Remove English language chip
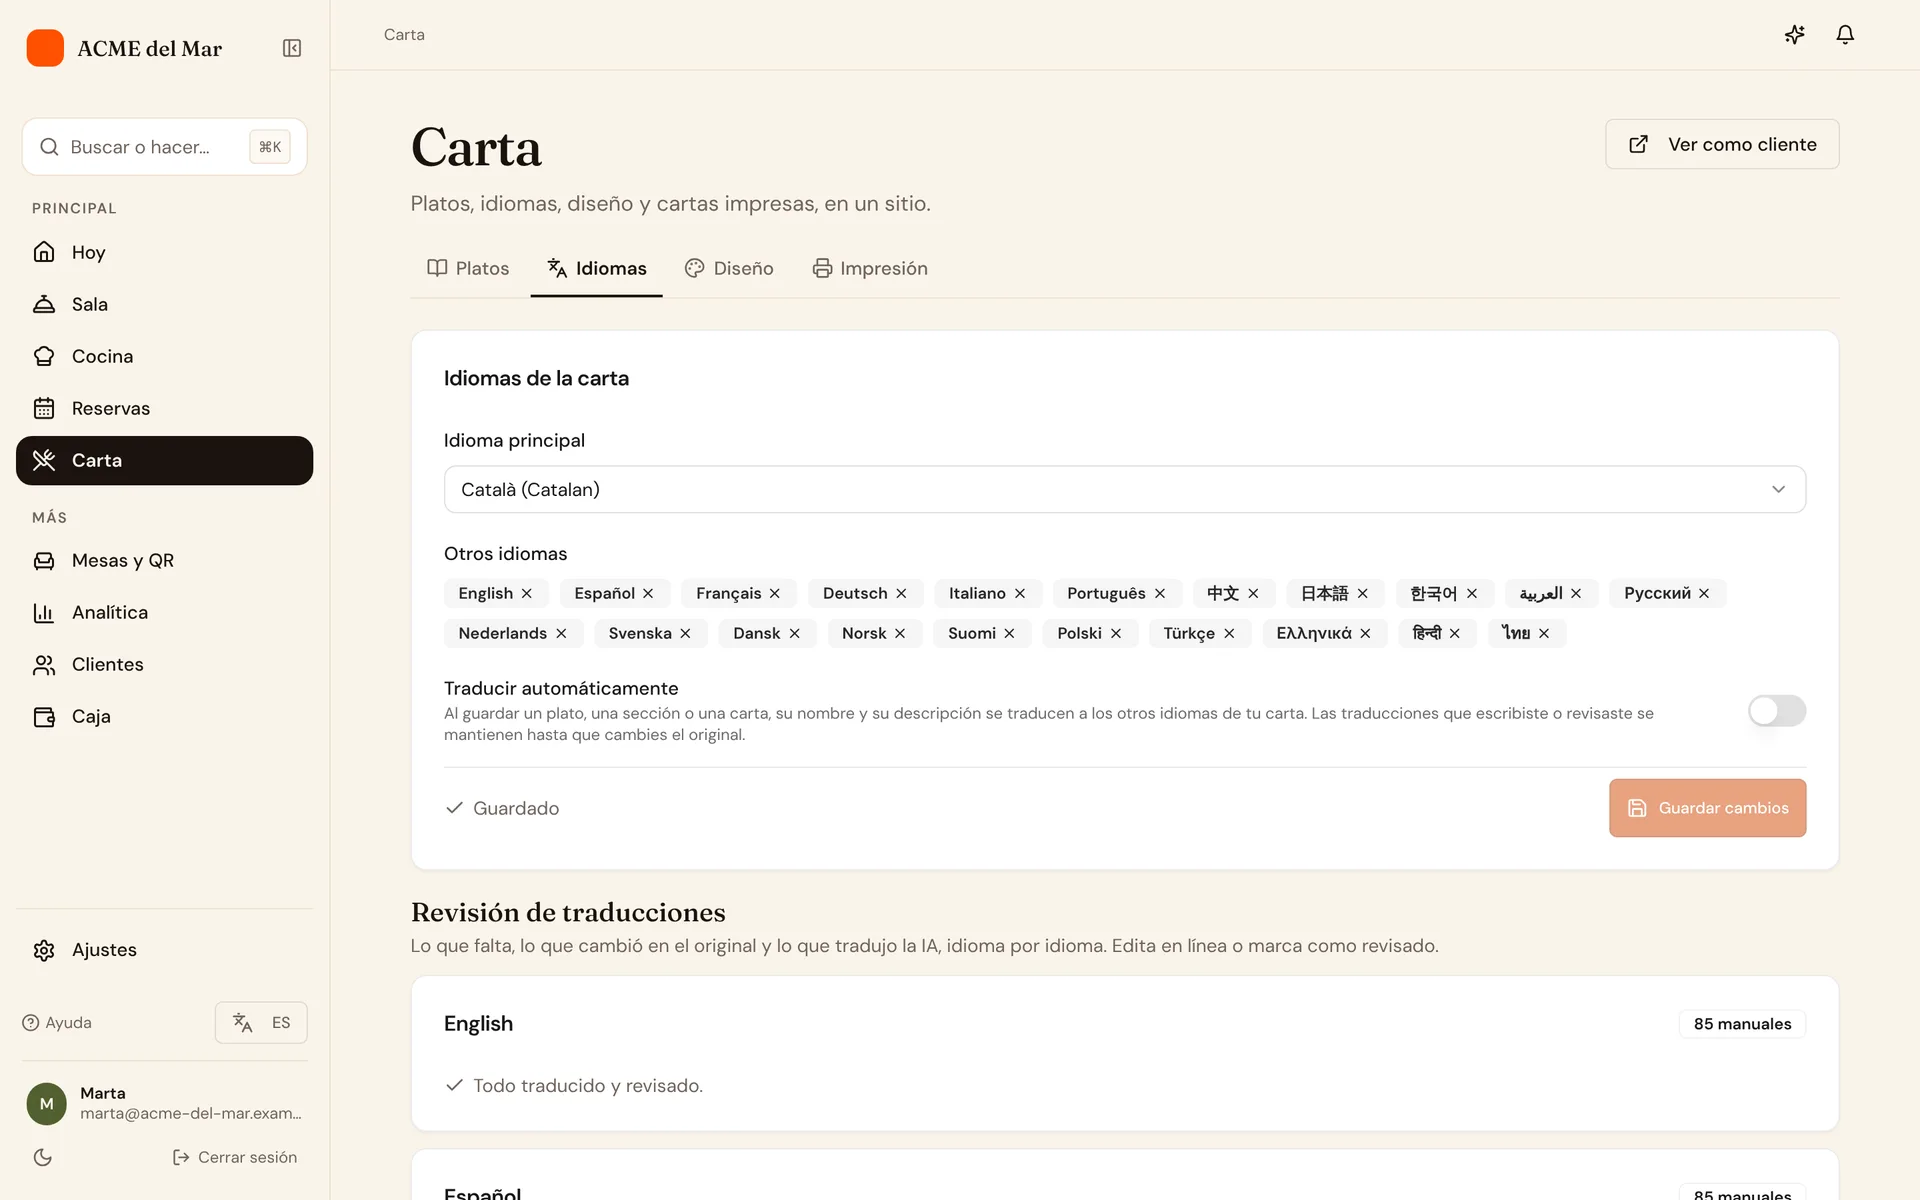 tap(527, 593)
